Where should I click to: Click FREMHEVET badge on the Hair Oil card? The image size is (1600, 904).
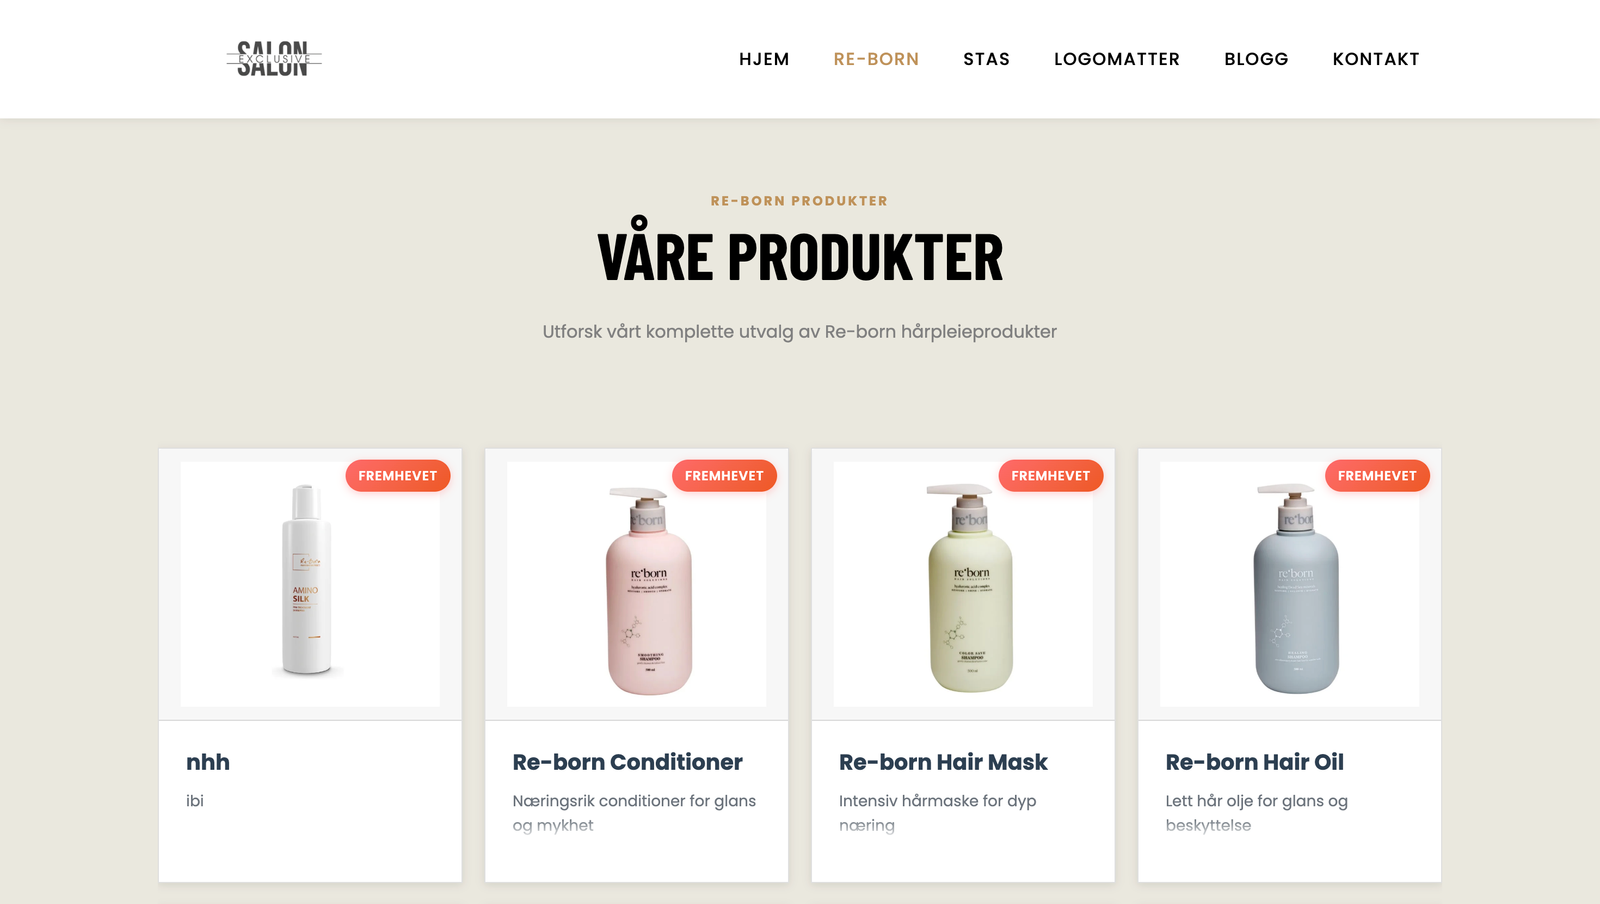pos(1377,476)
